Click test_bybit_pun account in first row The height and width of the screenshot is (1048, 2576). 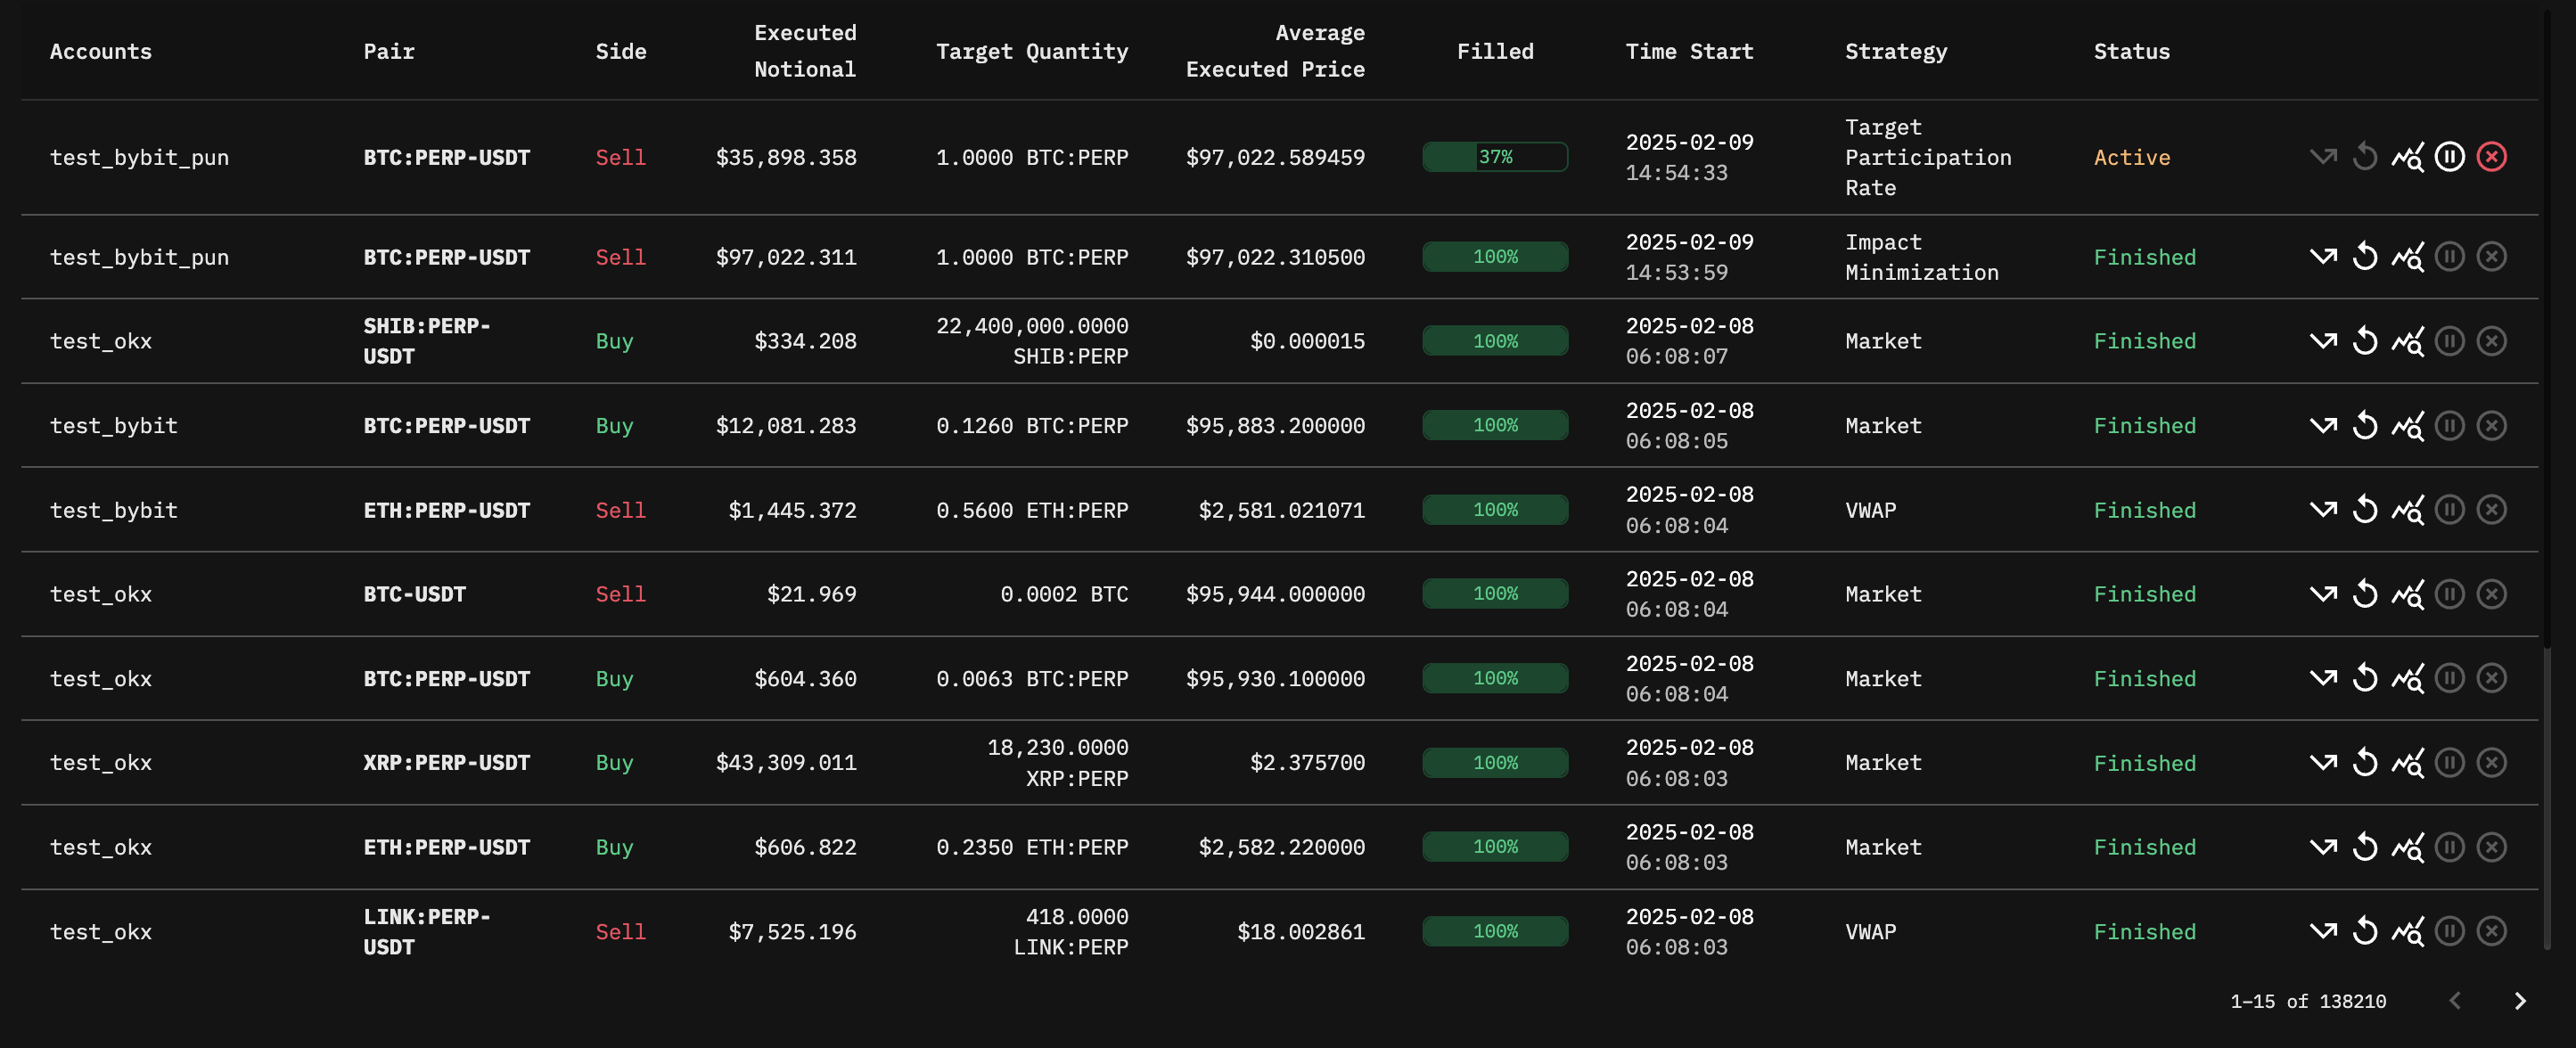pos(139,157)
